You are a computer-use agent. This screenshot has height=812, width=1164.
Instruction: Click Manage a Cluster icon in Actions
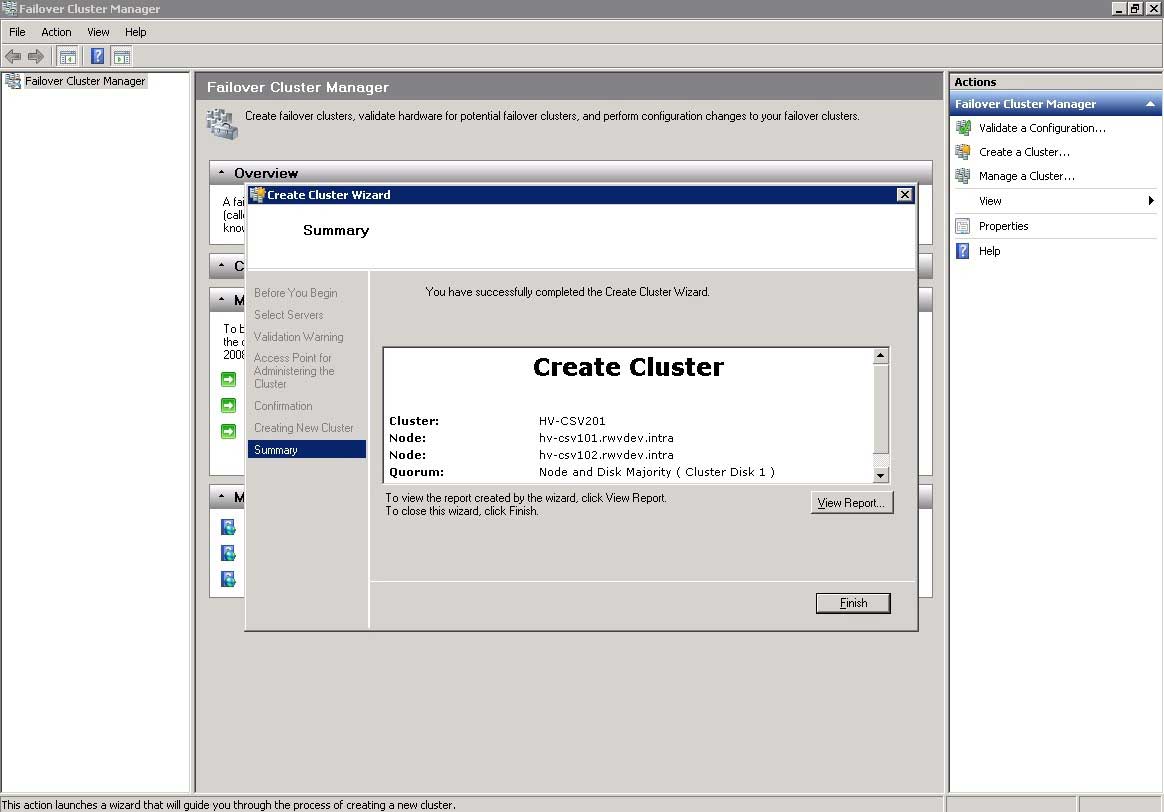click(963, 176)
